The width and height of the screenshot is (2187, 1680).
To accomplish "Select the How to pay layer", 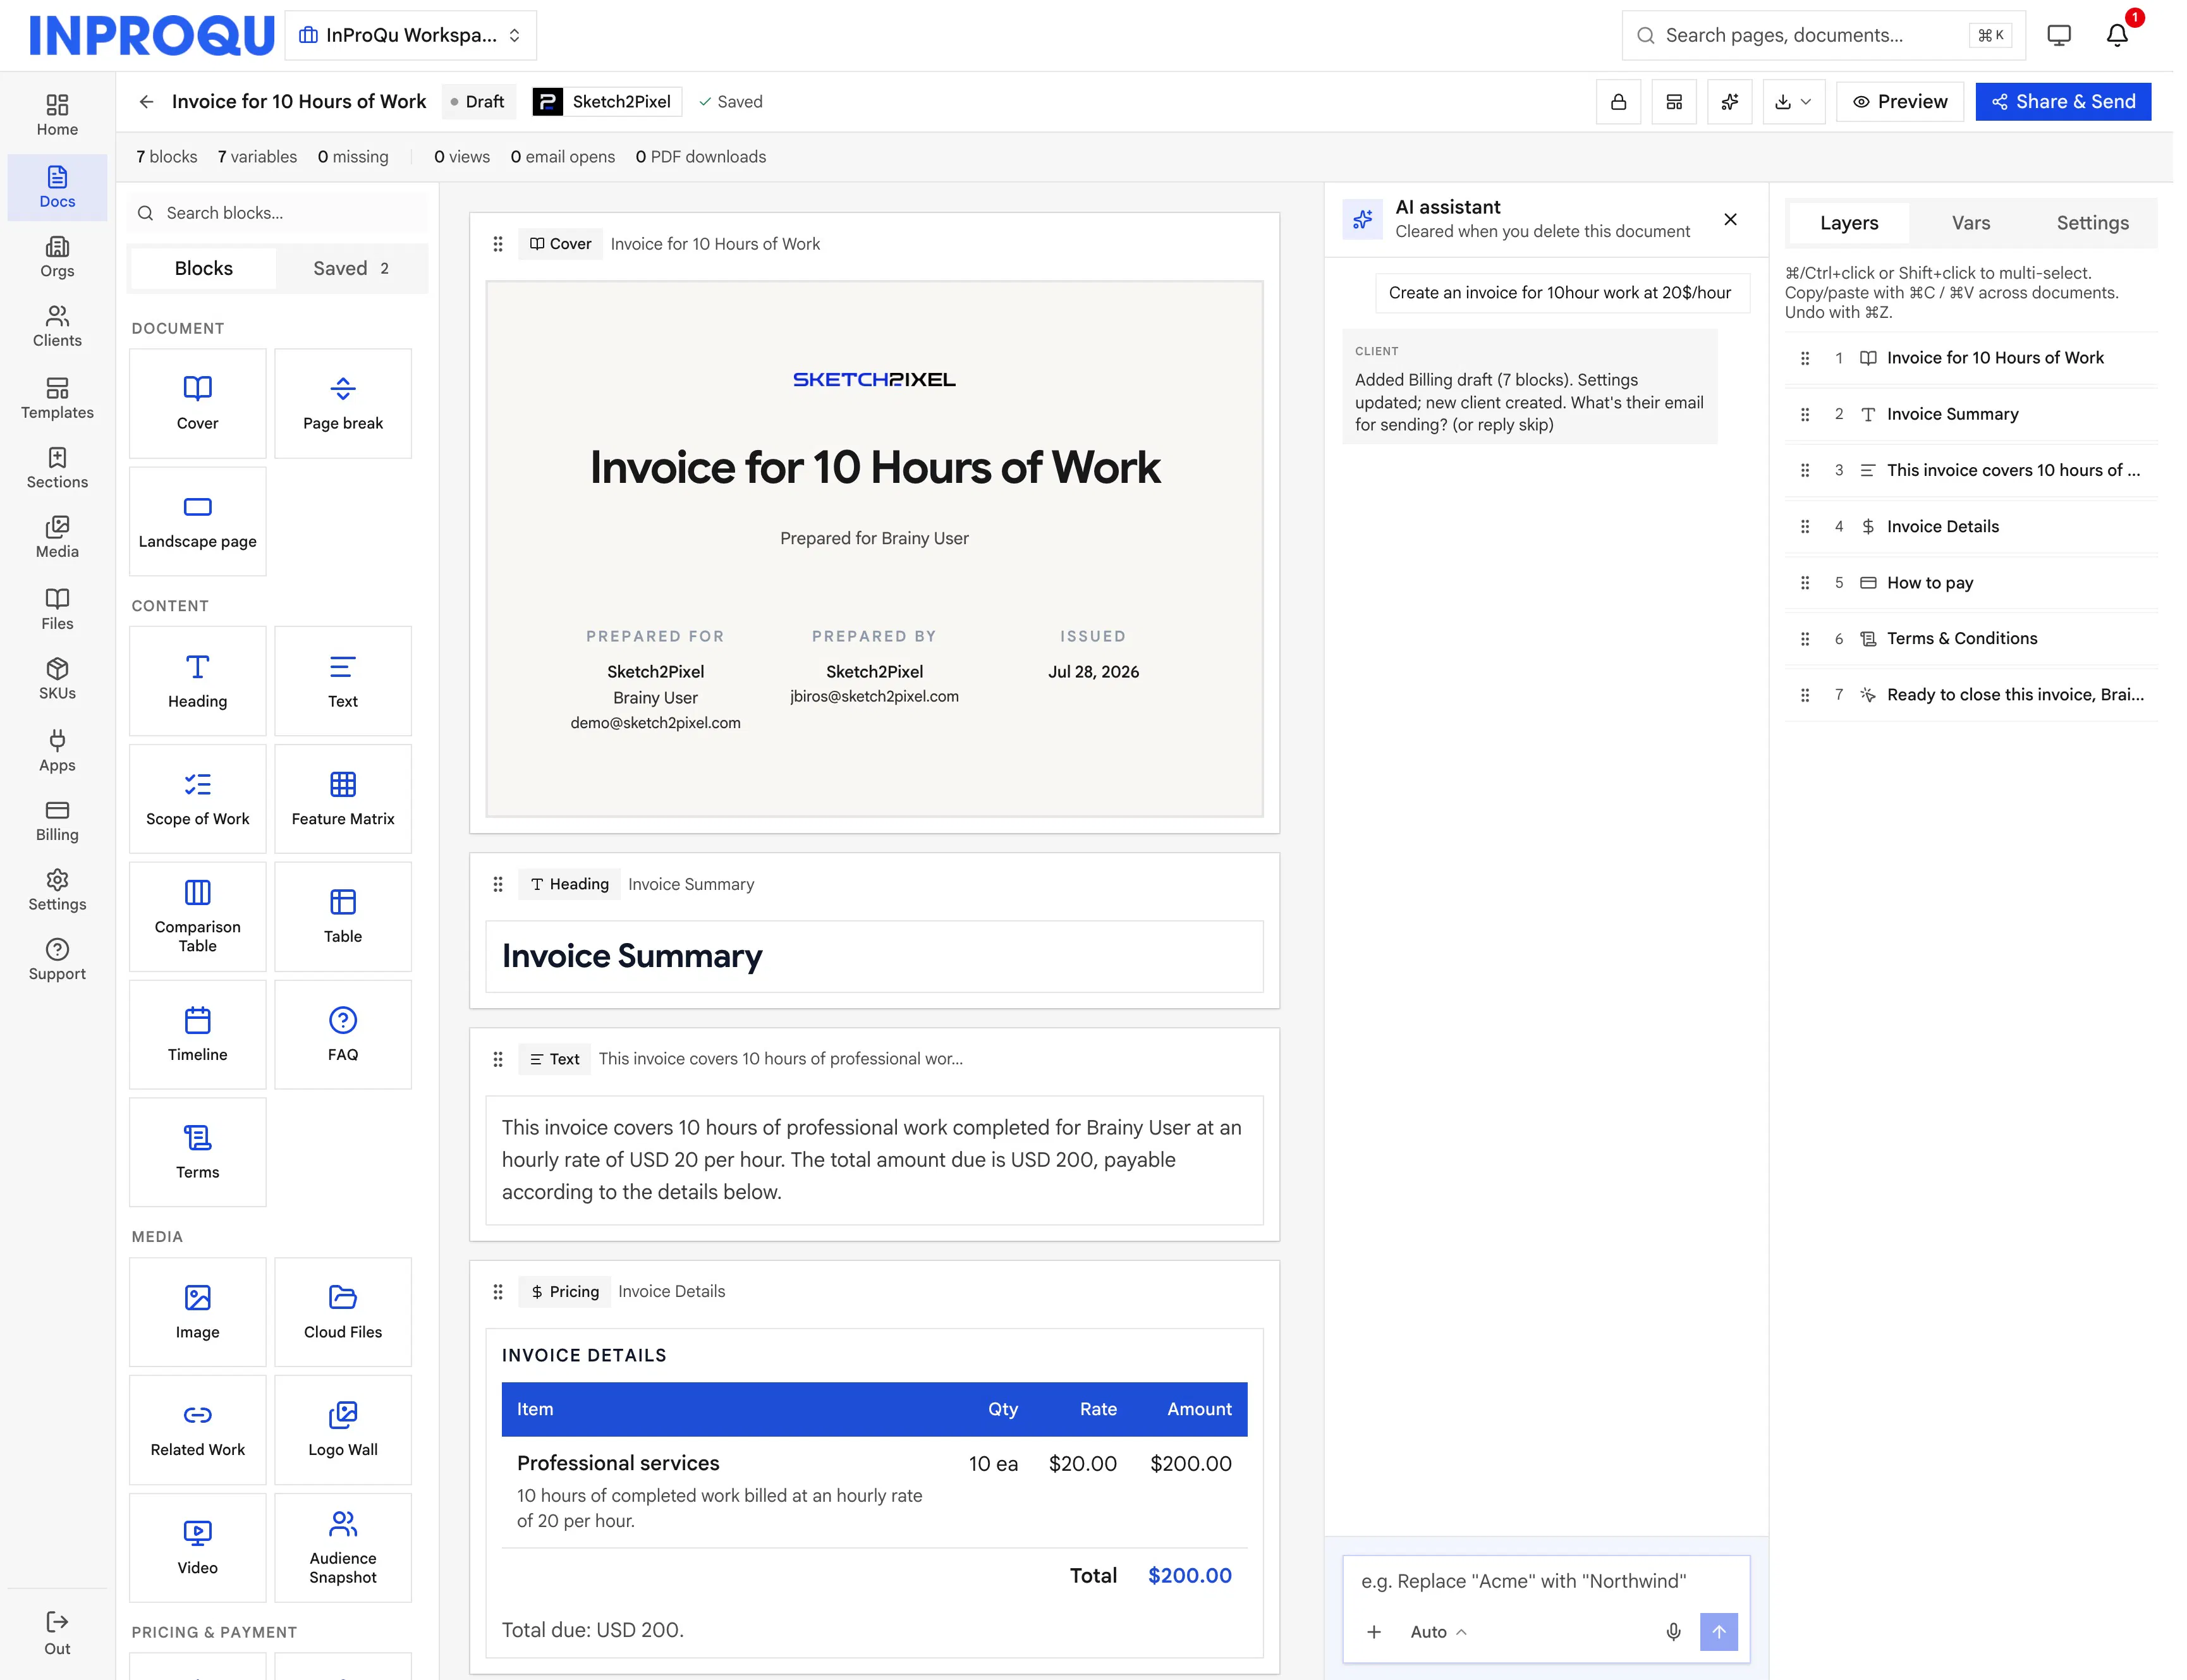I will point(1971,583).
